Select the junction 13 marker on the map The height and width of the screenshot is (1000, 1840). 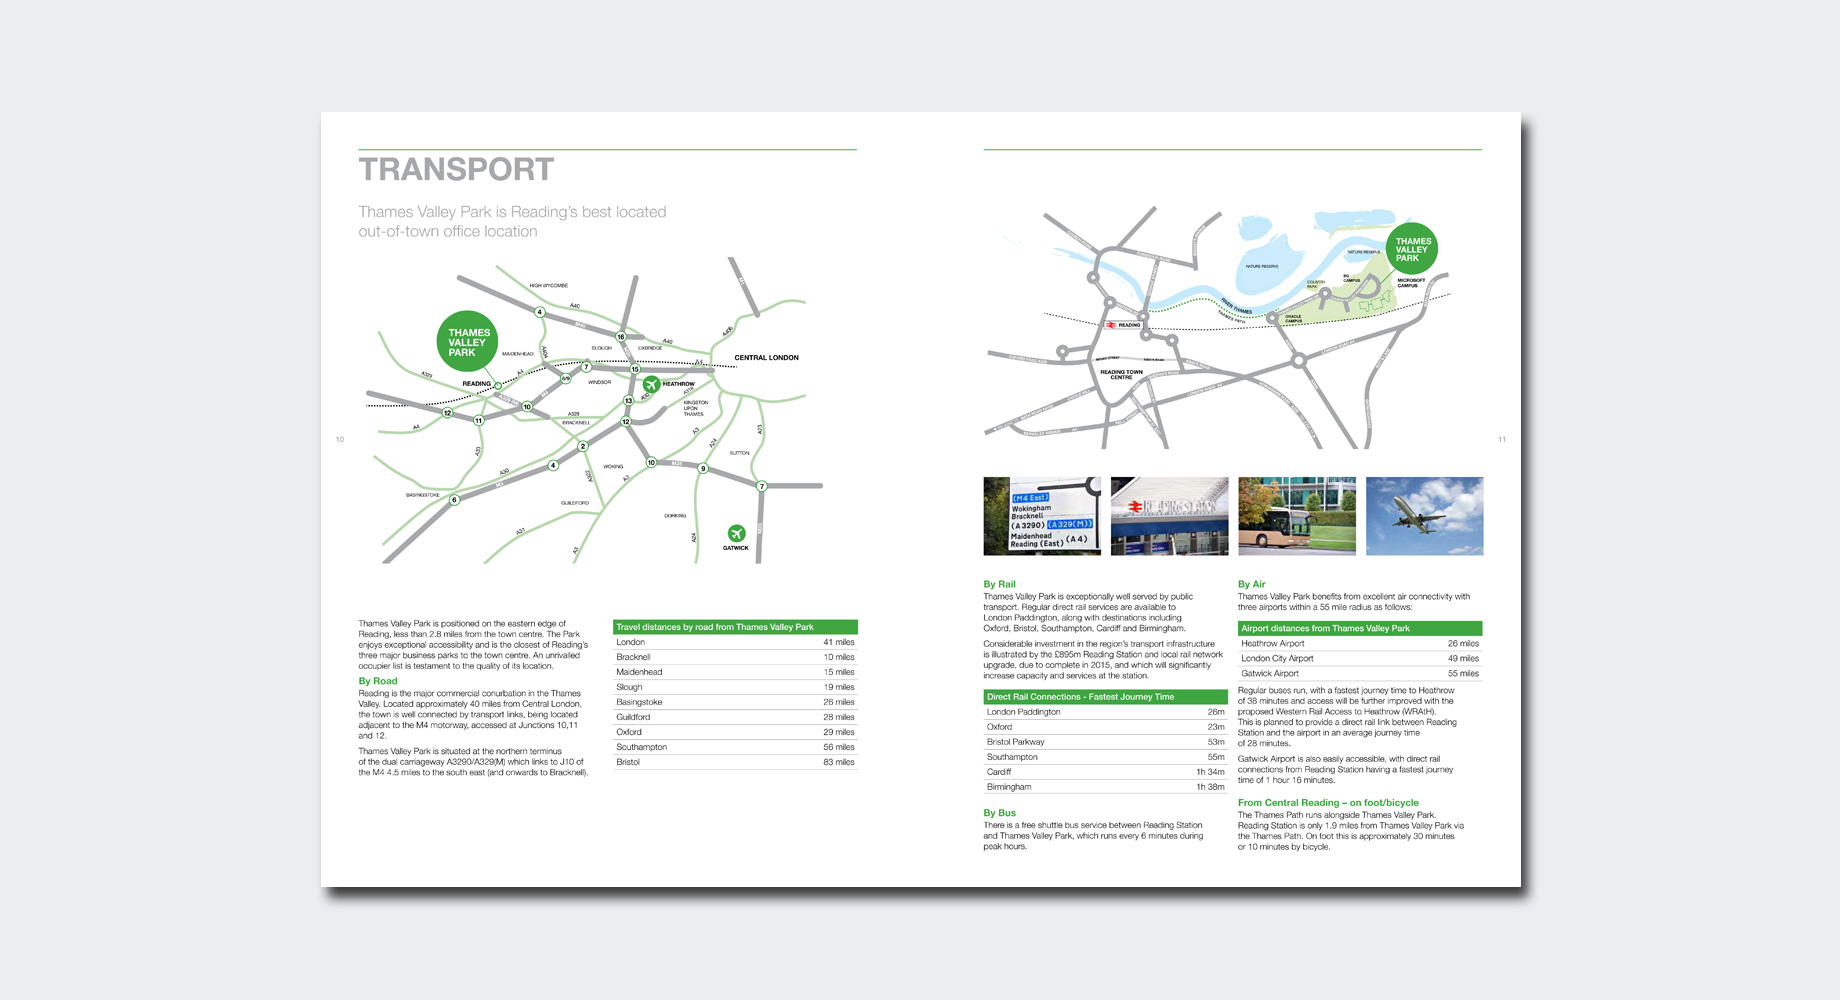[628, 401]
